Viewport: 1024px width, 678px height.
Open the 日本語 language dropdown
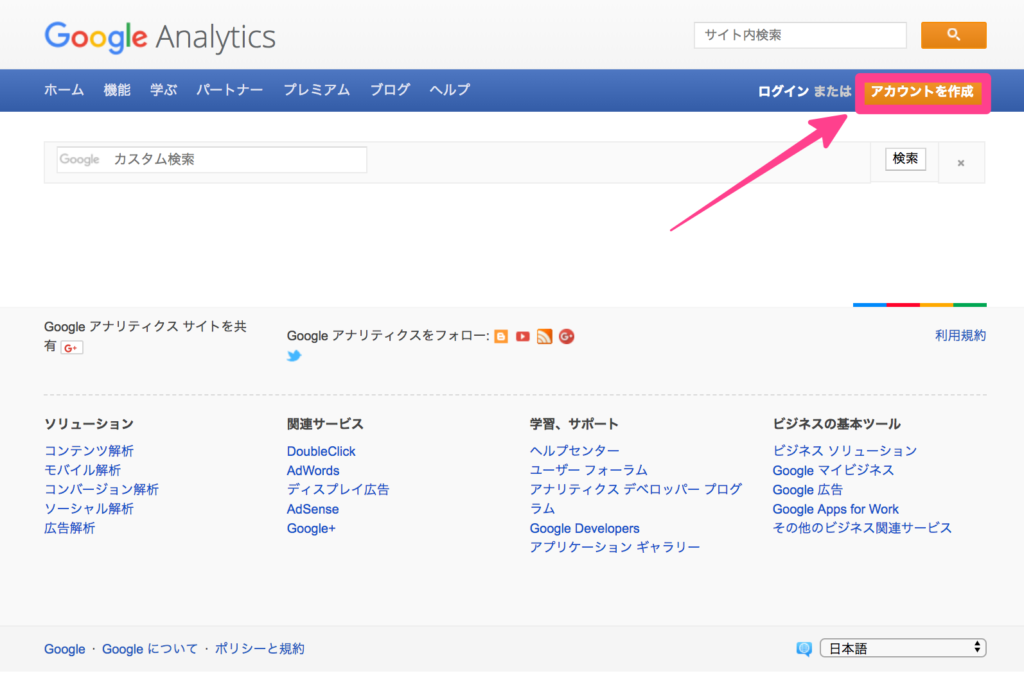pyautogui.click(x=903, y=648)
